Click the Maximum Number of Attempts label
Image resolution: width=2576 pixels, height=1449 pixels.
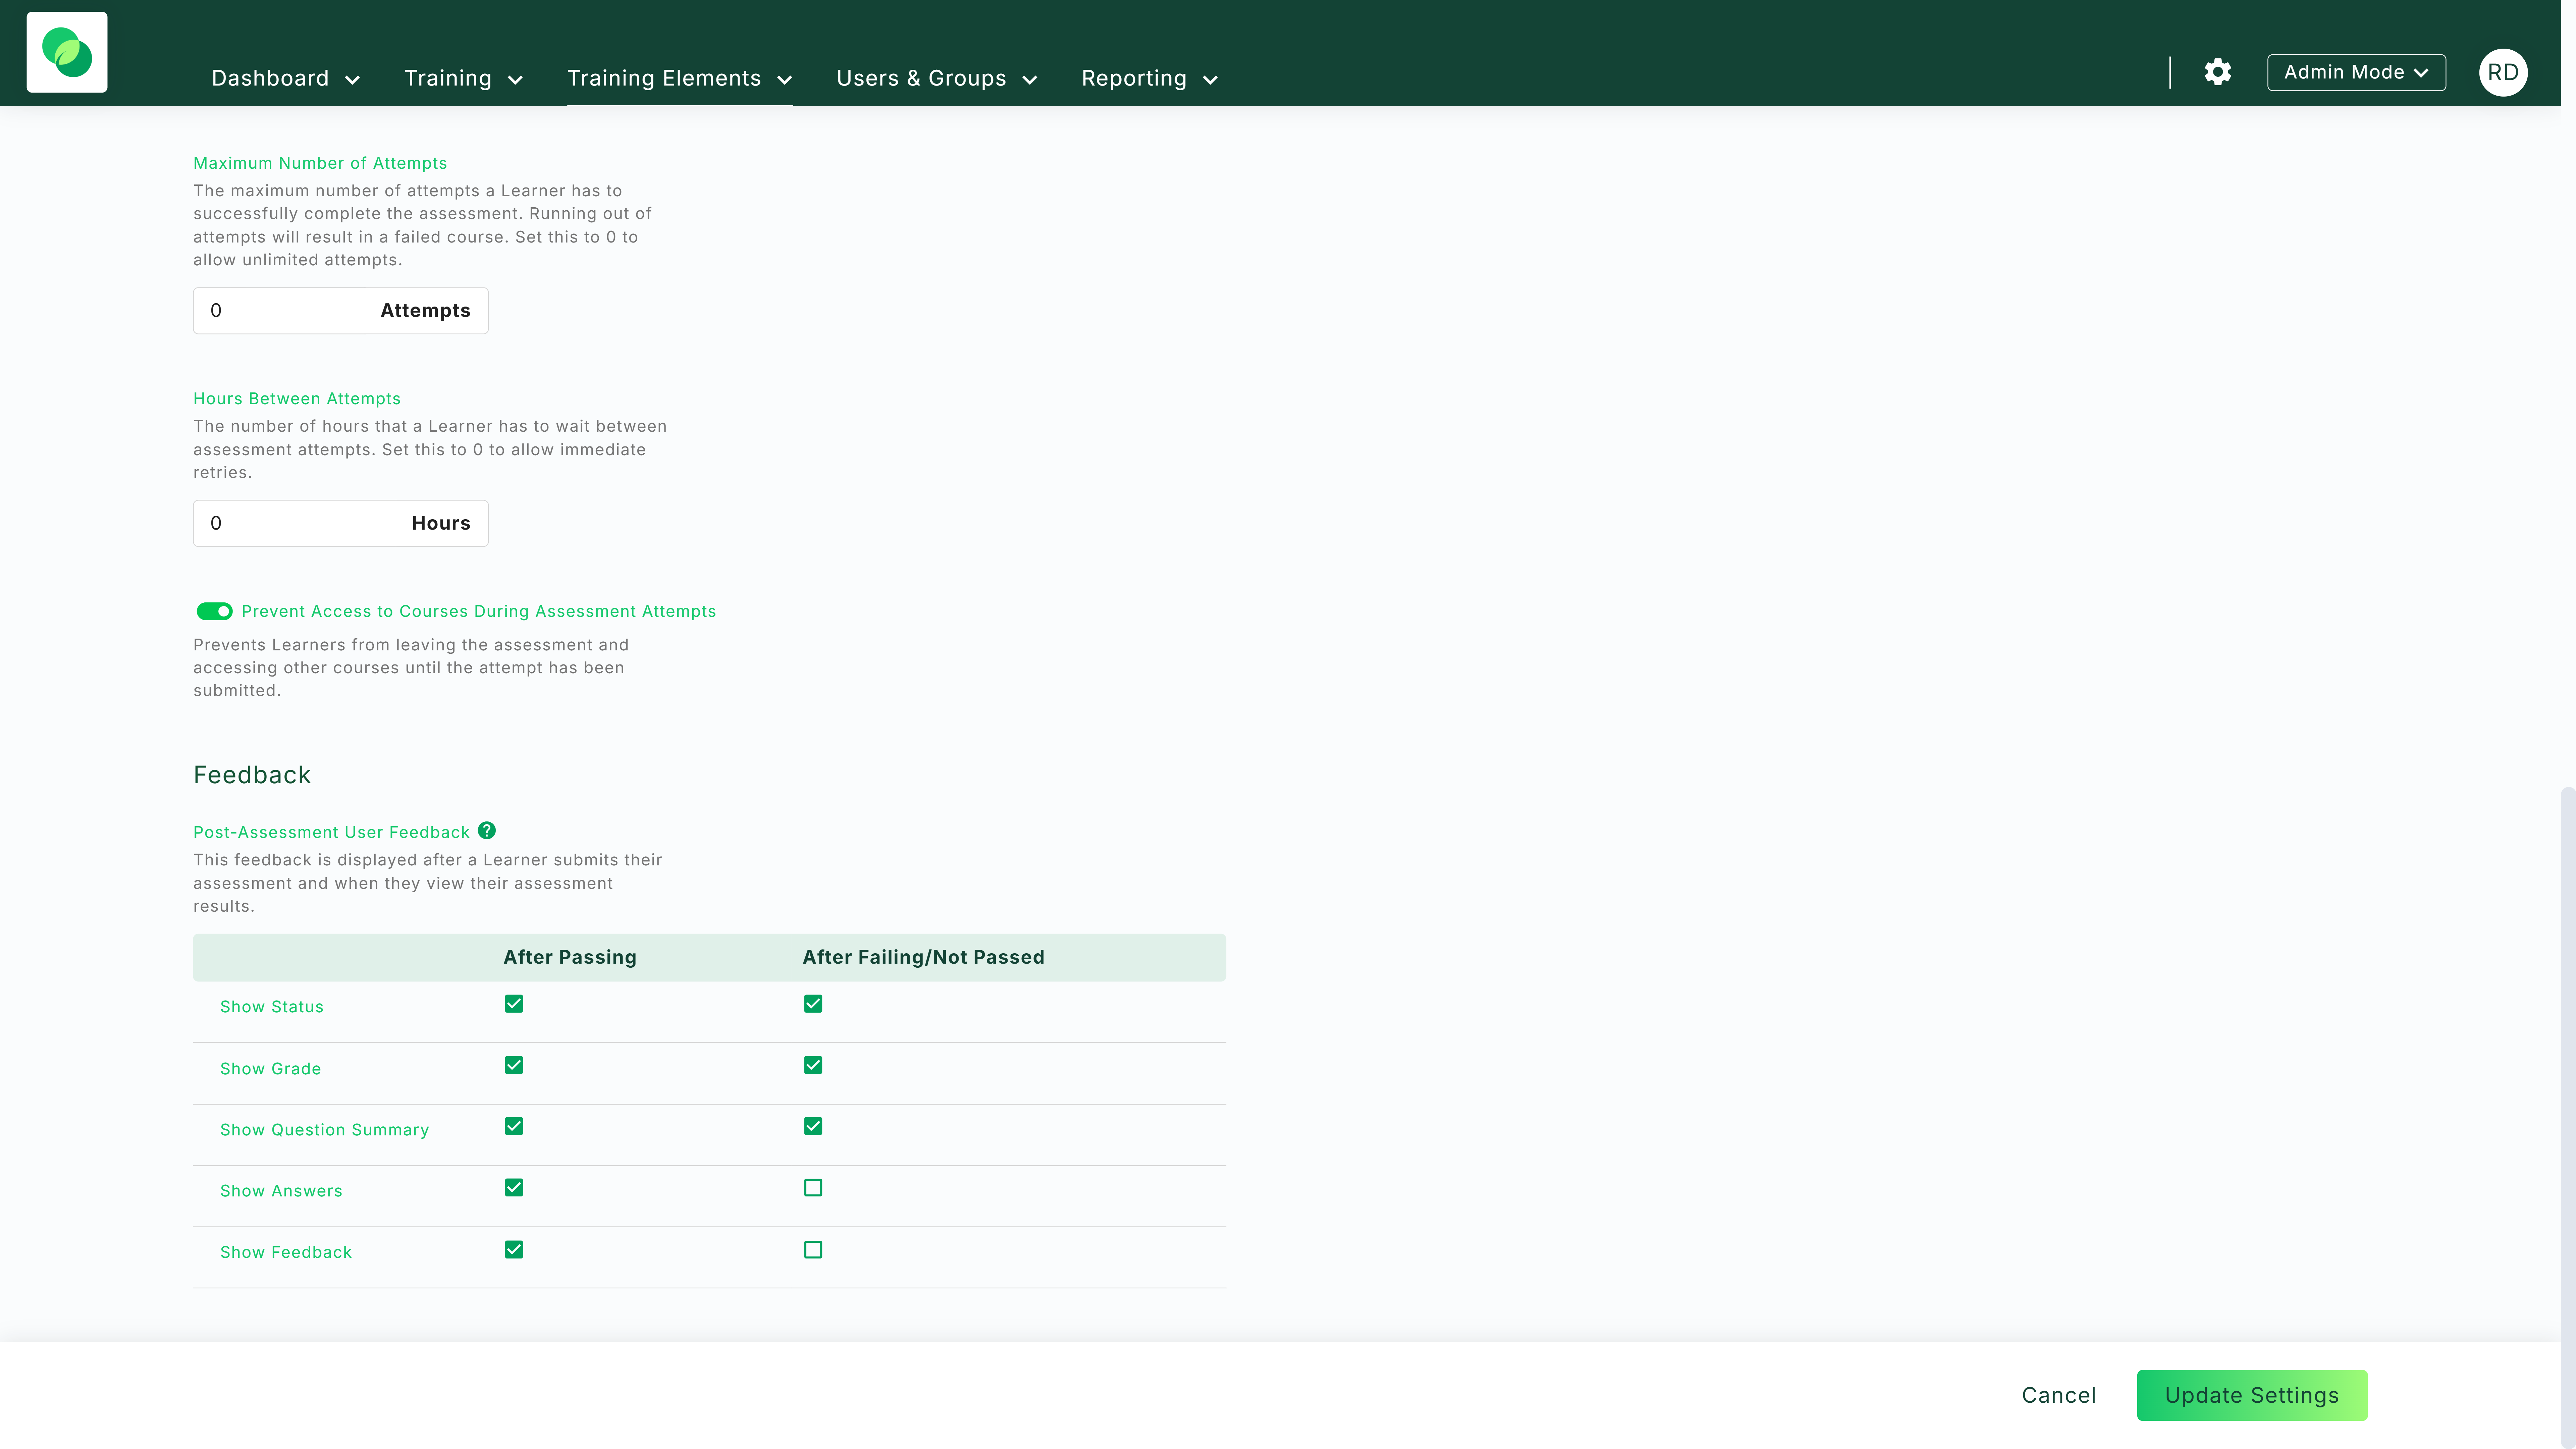pos(320,163)
